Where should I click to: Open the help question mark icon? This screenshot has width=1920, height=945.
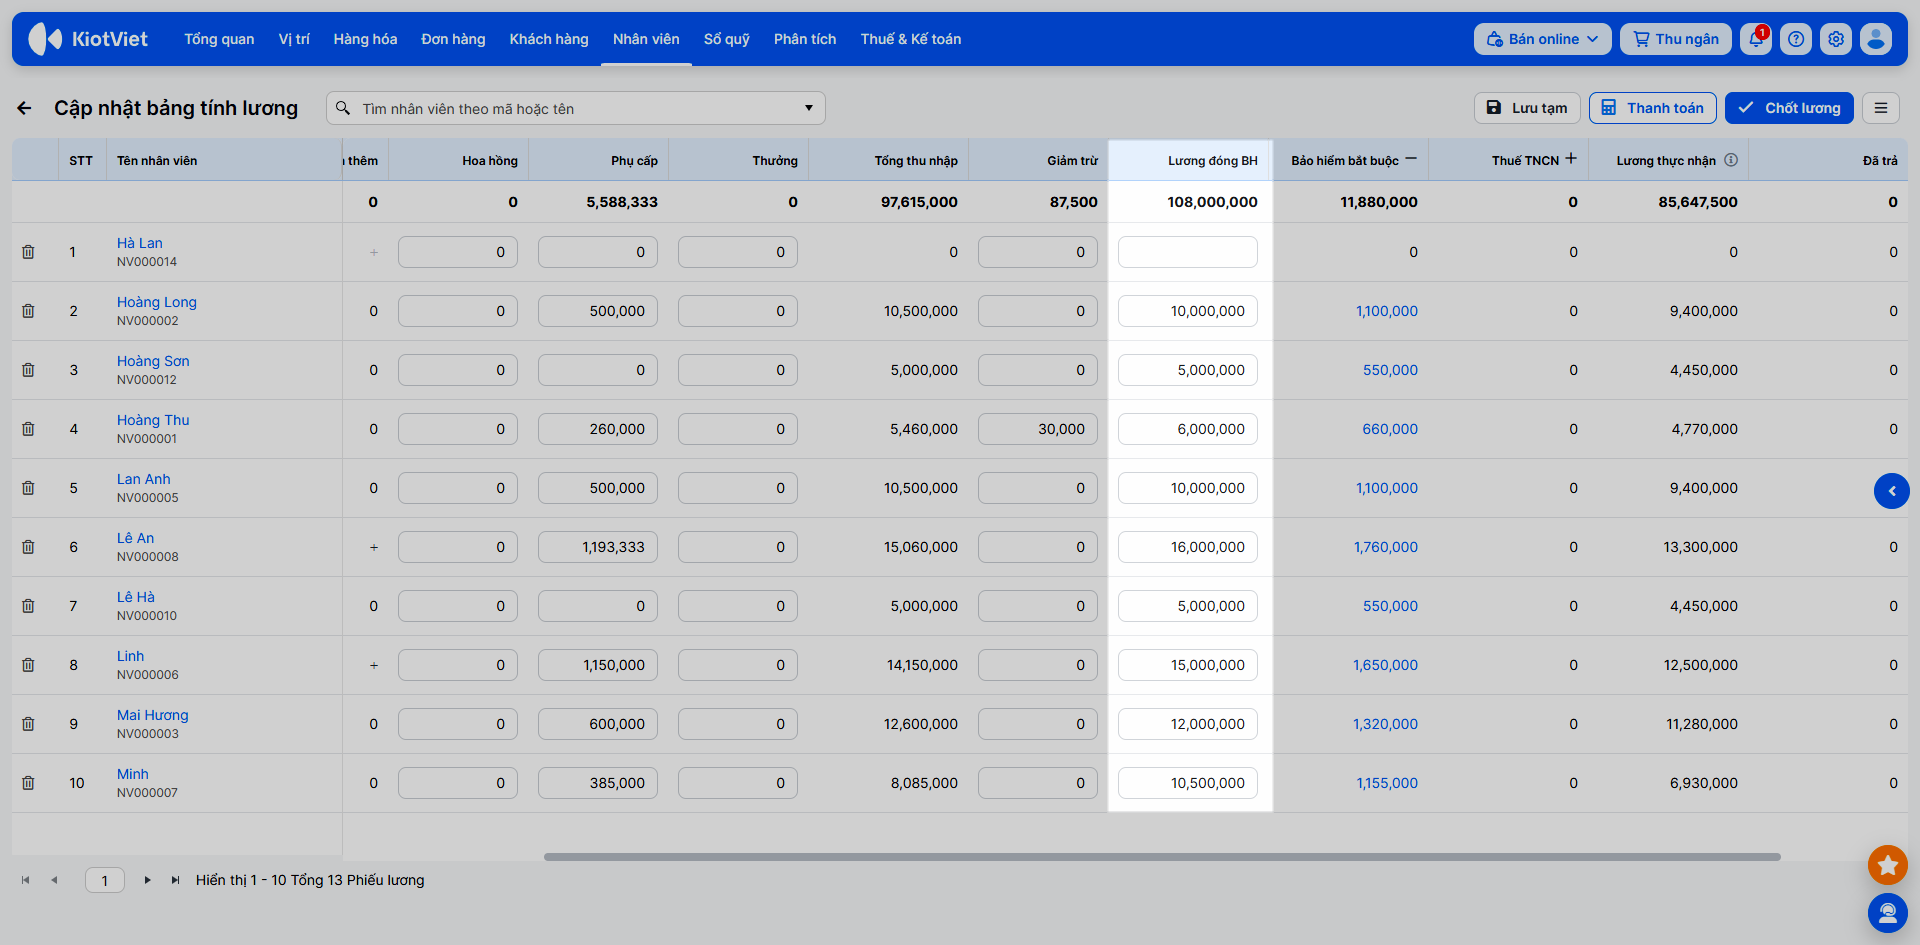1796,39
